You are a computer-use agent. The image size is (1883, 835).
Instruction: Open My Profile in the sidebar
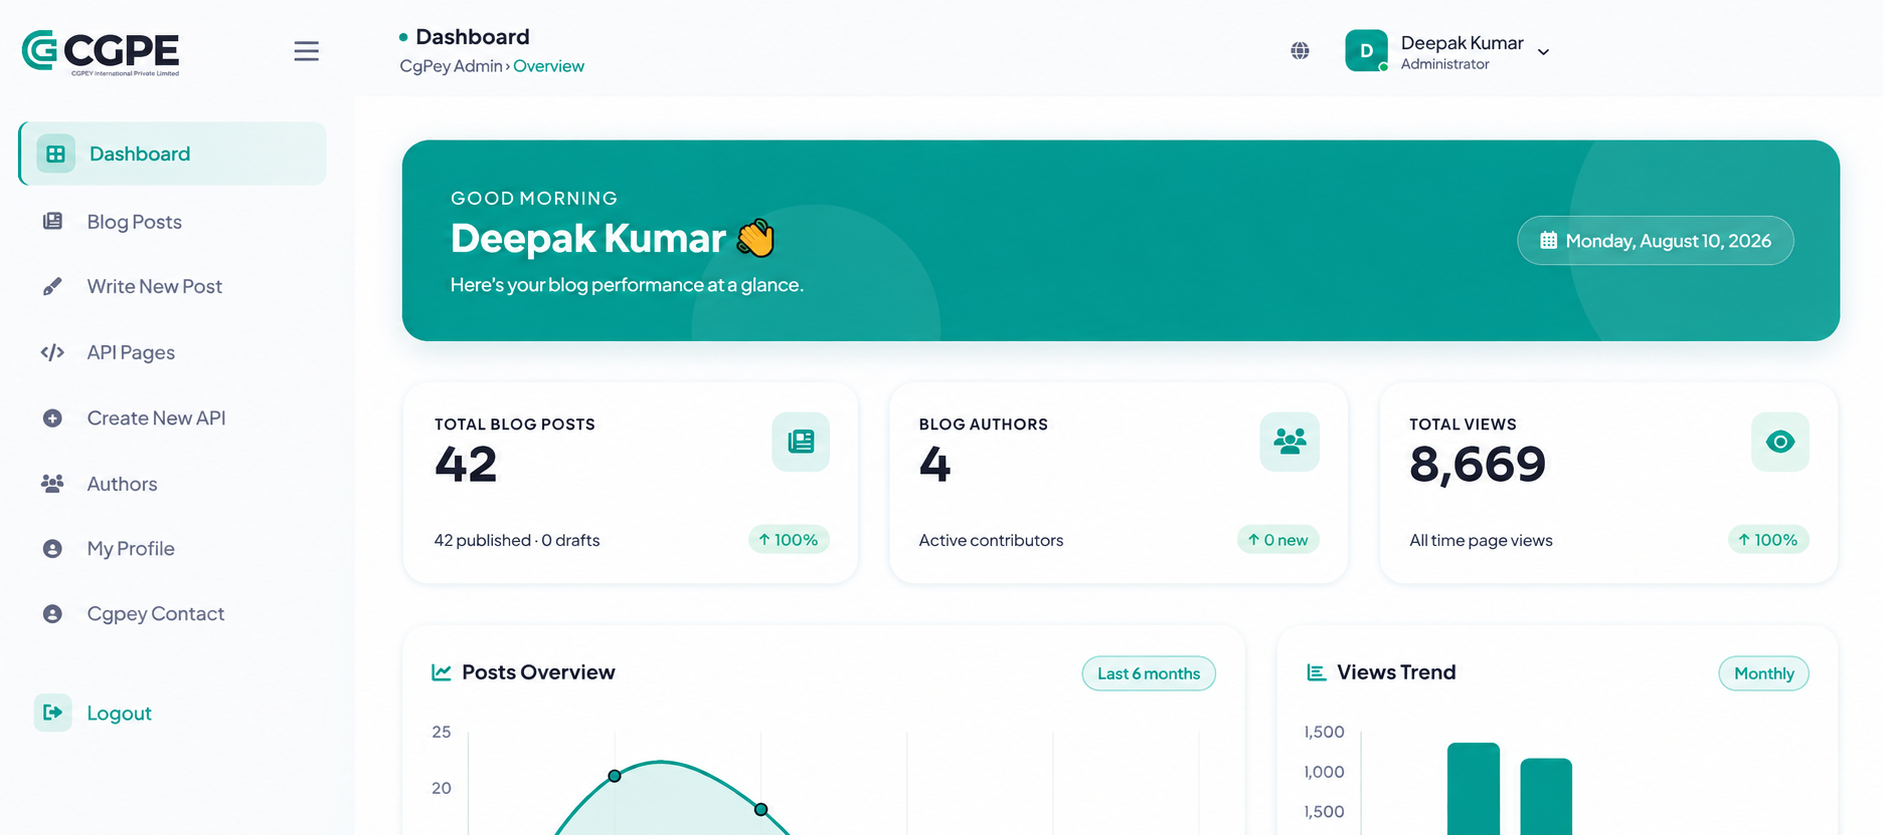coord(131,548)
